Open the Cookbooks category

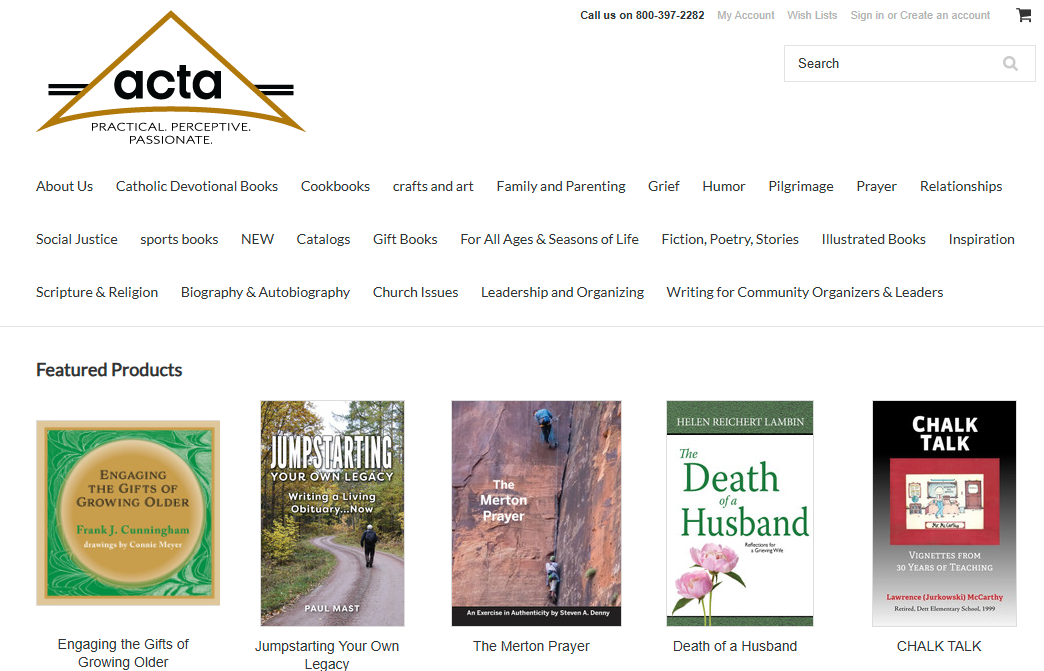(x=335, y=186)
